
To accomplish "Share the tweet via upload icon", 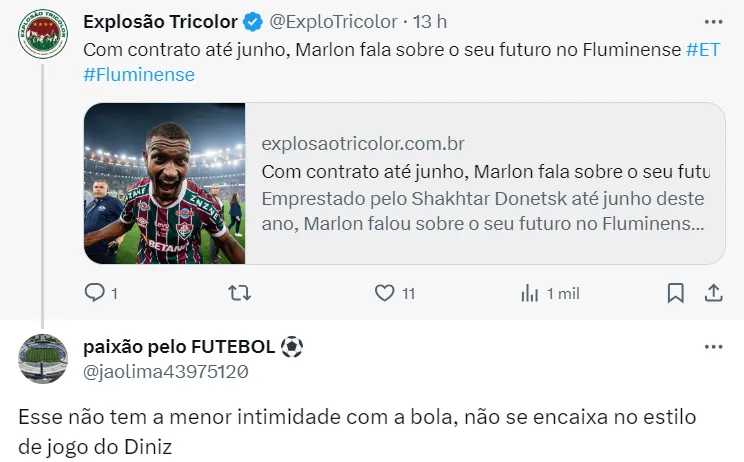I will pyautogui.click(x=713, y=293).
